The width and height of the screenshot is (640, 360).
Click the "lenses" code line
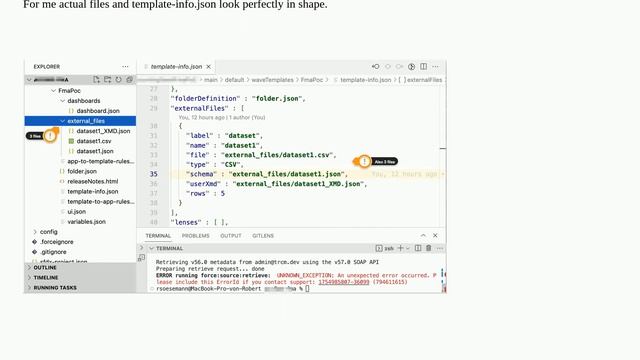[199, 222]
